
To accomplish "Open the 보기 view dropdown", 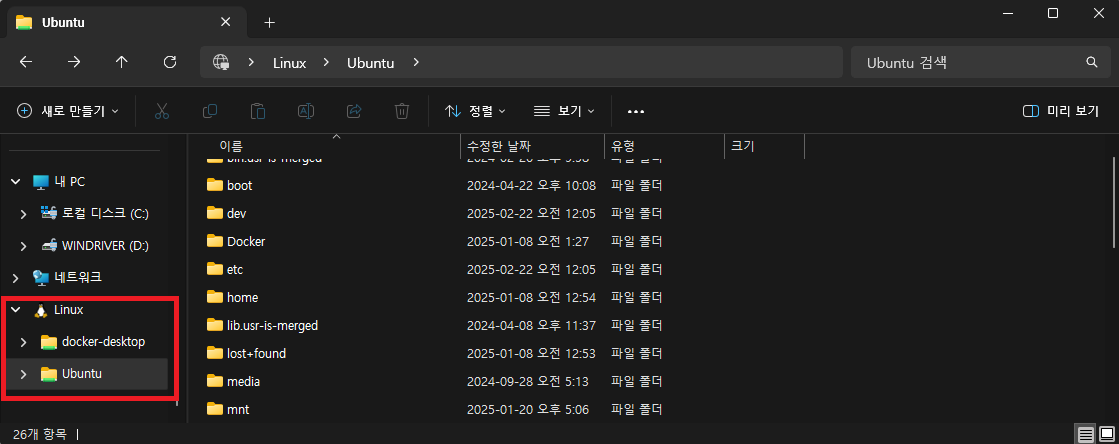I will [x=564, y=111].
